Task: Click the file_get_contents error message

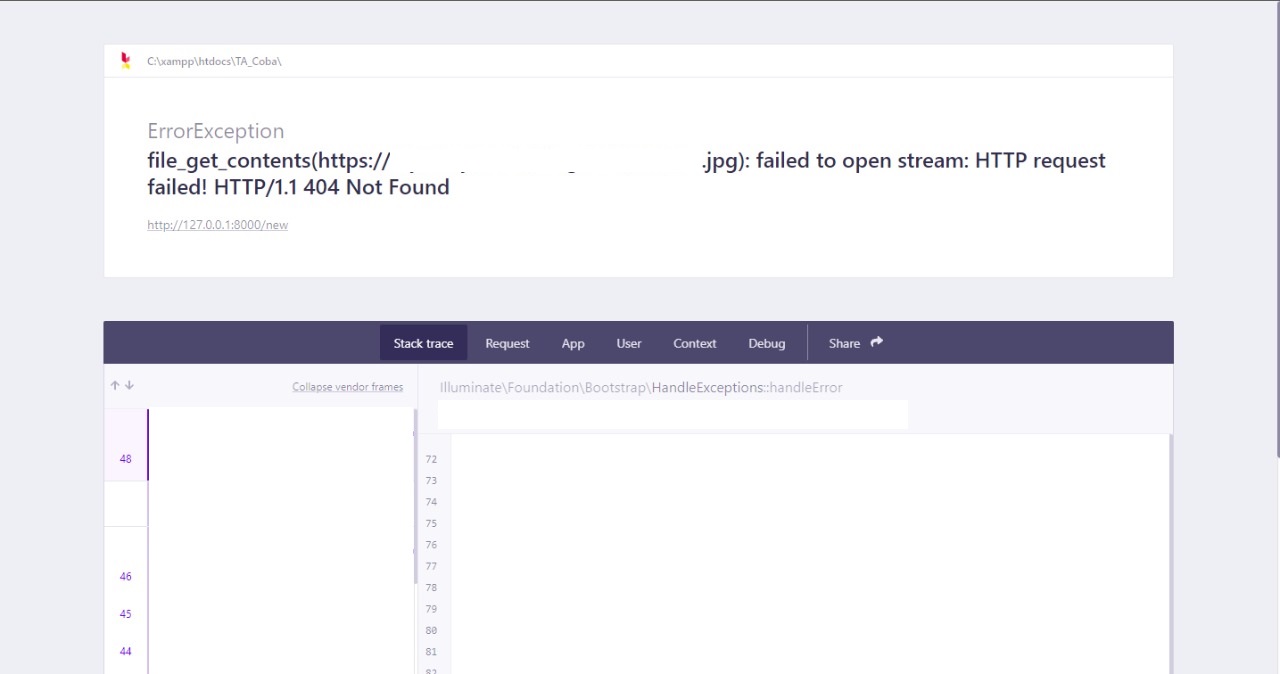Action: [x=626, y=174]
